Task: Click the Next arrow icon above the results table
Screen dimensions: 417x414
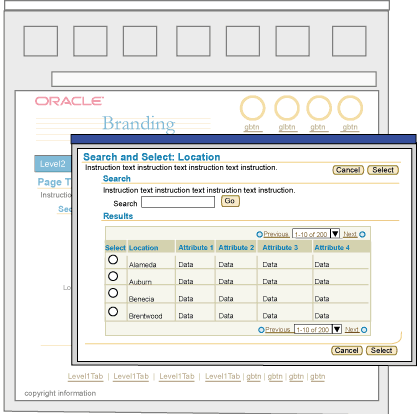Action: tap(362, 234)
